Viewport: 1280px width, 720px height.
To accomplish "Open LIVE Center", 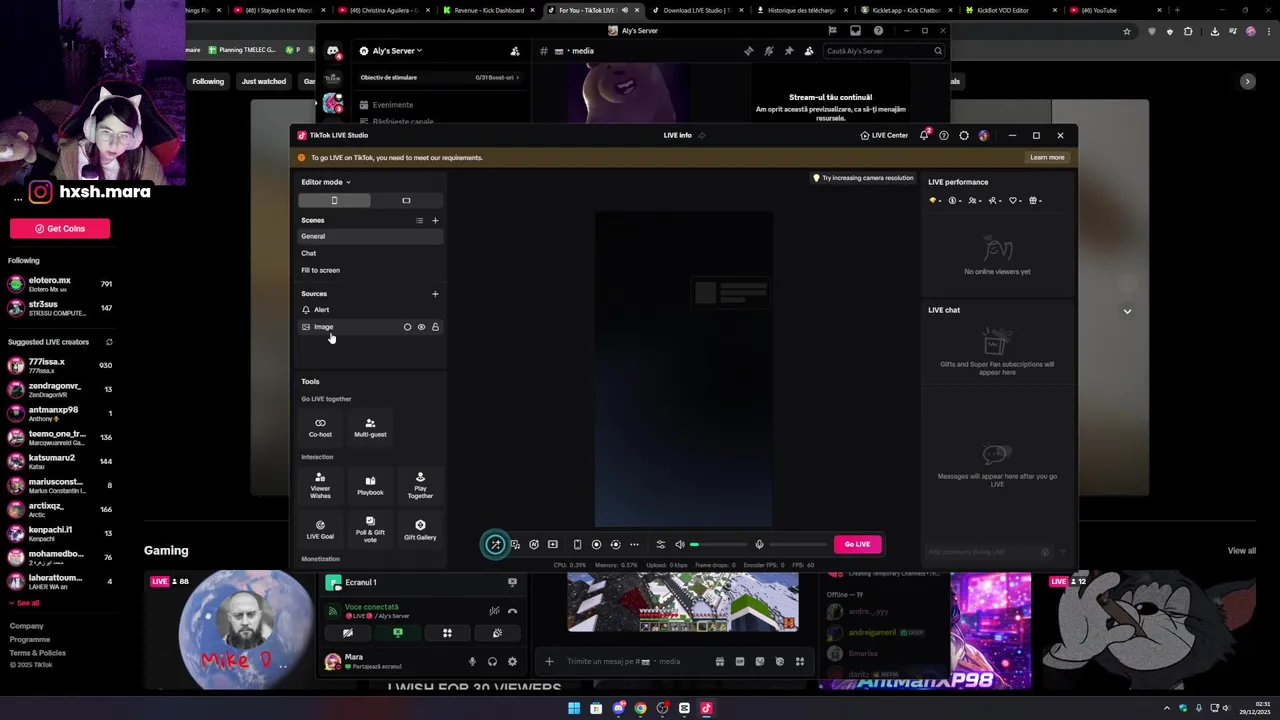I will [884, 135].
